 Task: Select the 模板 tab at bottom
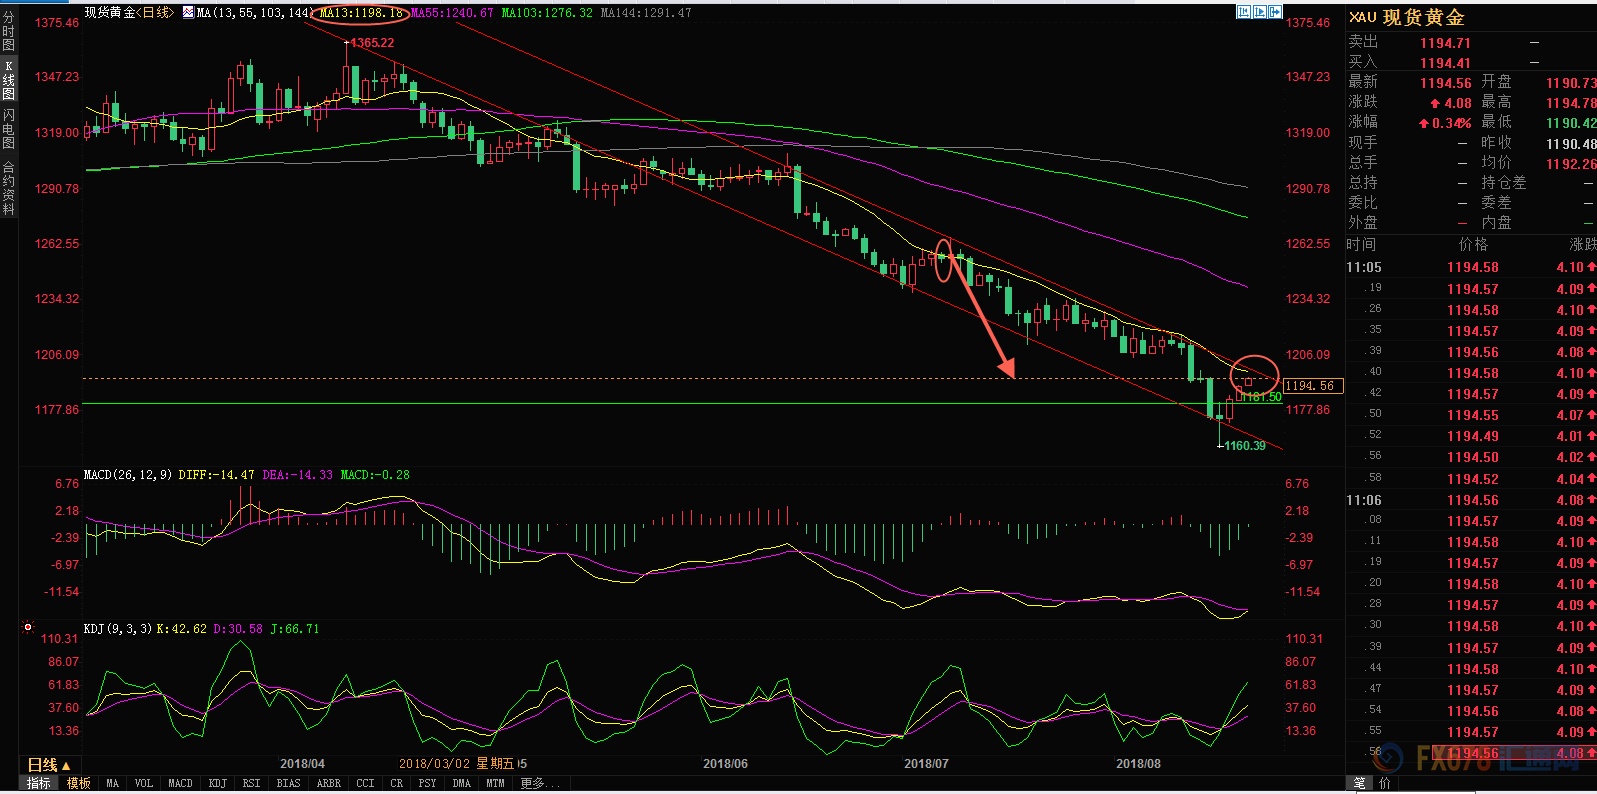click(x=79, y=783)
